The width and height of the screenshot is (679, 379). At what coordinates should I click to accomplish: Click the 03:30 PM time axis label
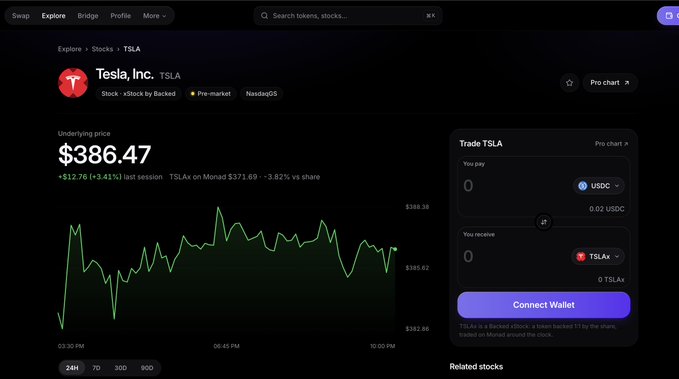[71, 346]
